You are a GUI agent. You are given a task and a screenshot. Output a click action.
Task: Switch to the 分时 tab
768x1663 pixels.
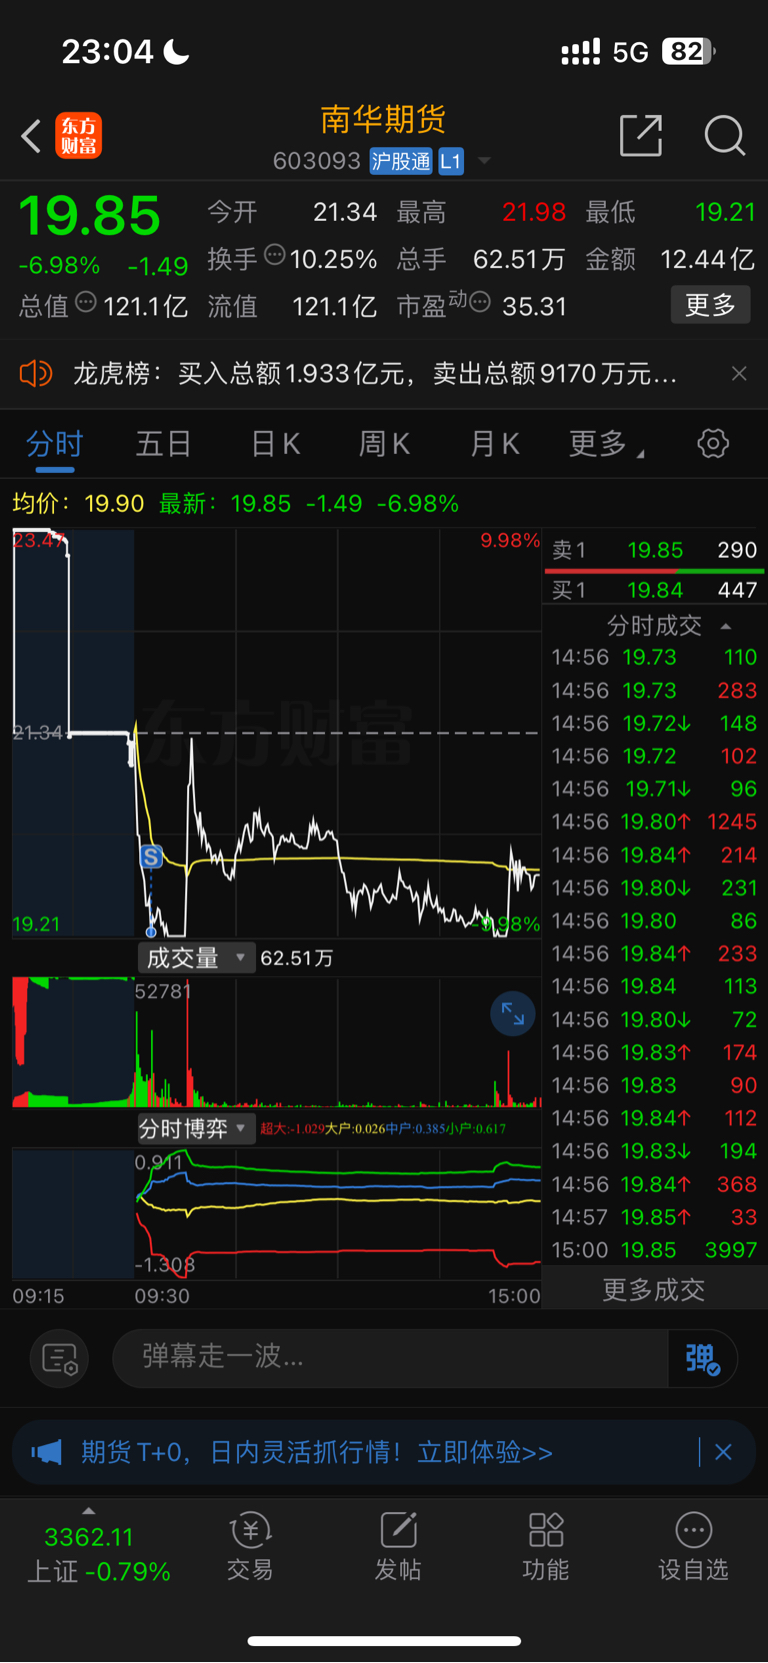(55, 443)
